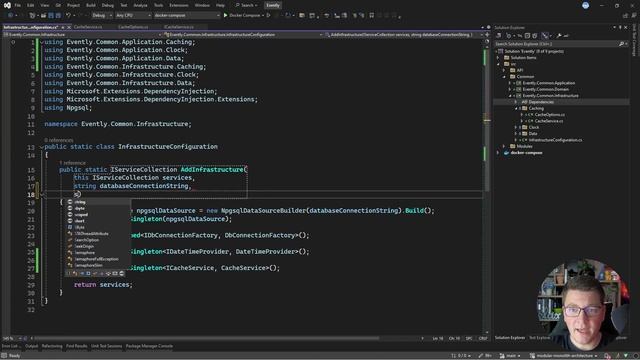640x360 pixels.
Task: Collapse the Caching folder
Action: 516,109
